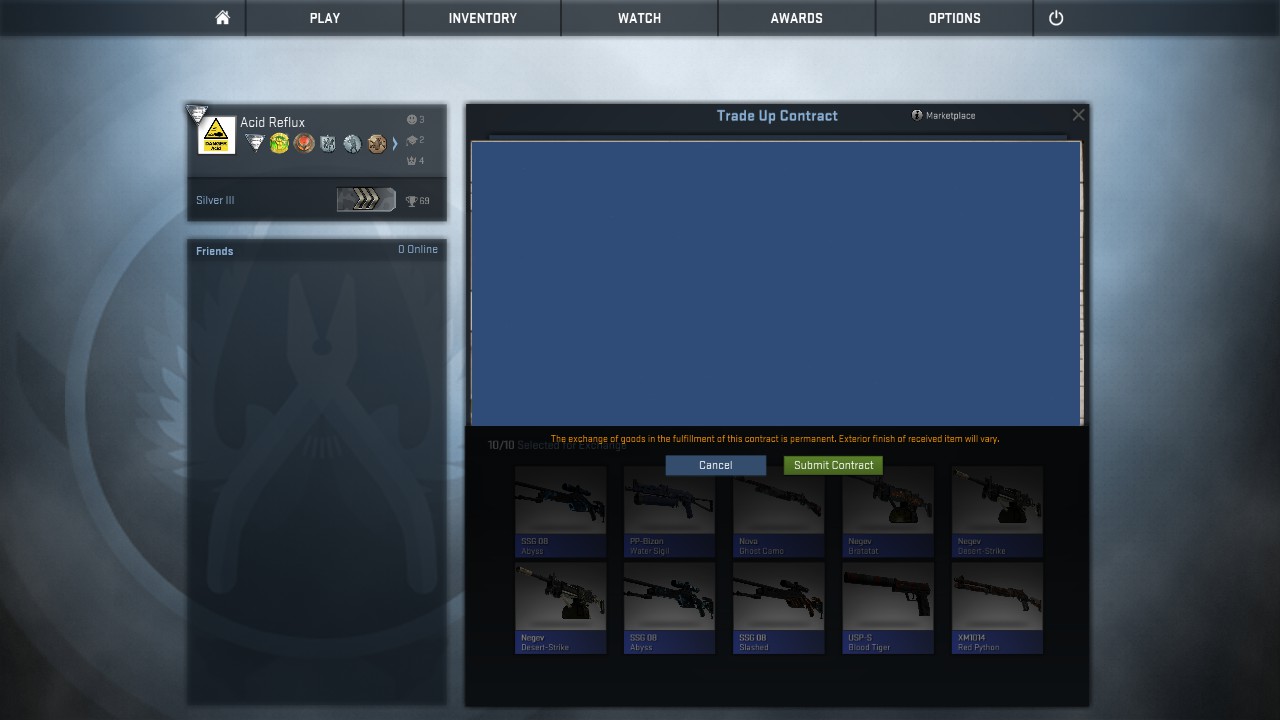Open the Acid Reflux avatar image

tap(217, 135)
